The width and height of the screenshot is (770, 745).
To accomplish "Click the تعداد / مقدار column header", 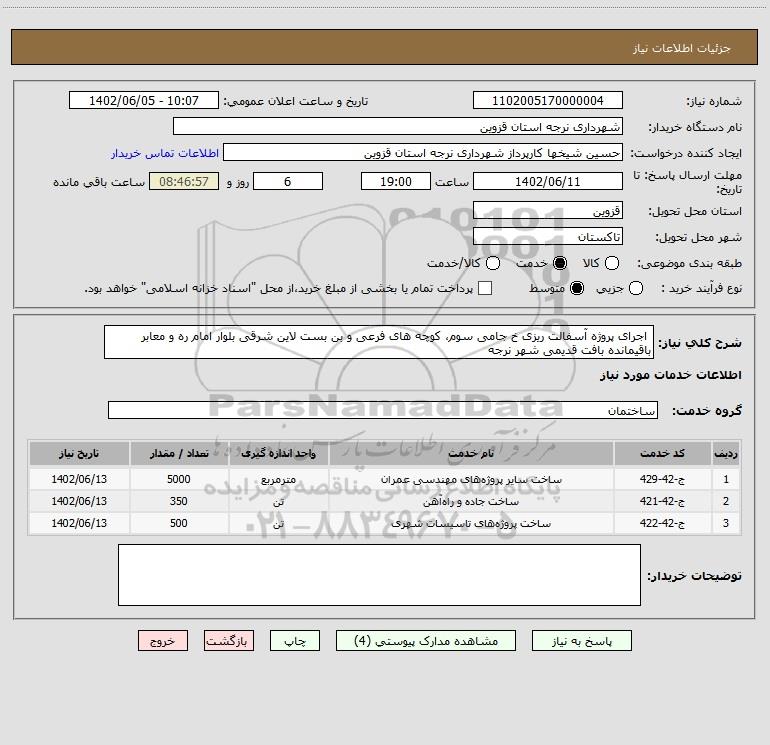I will pos(179,453).
